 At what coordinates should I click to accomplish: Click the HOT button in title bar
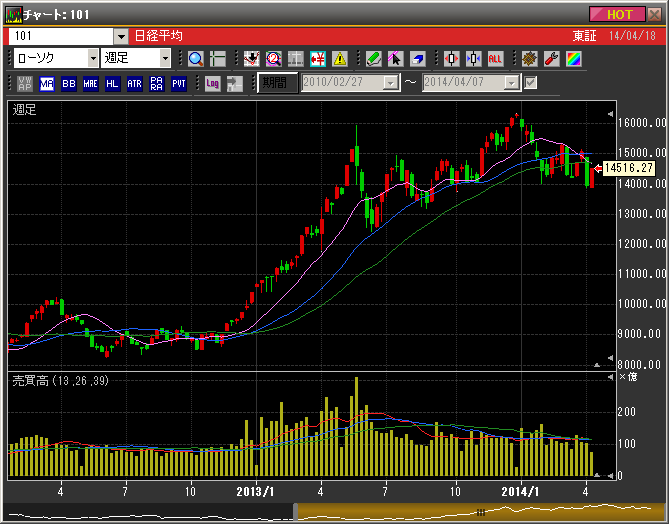tap(618, 14)
